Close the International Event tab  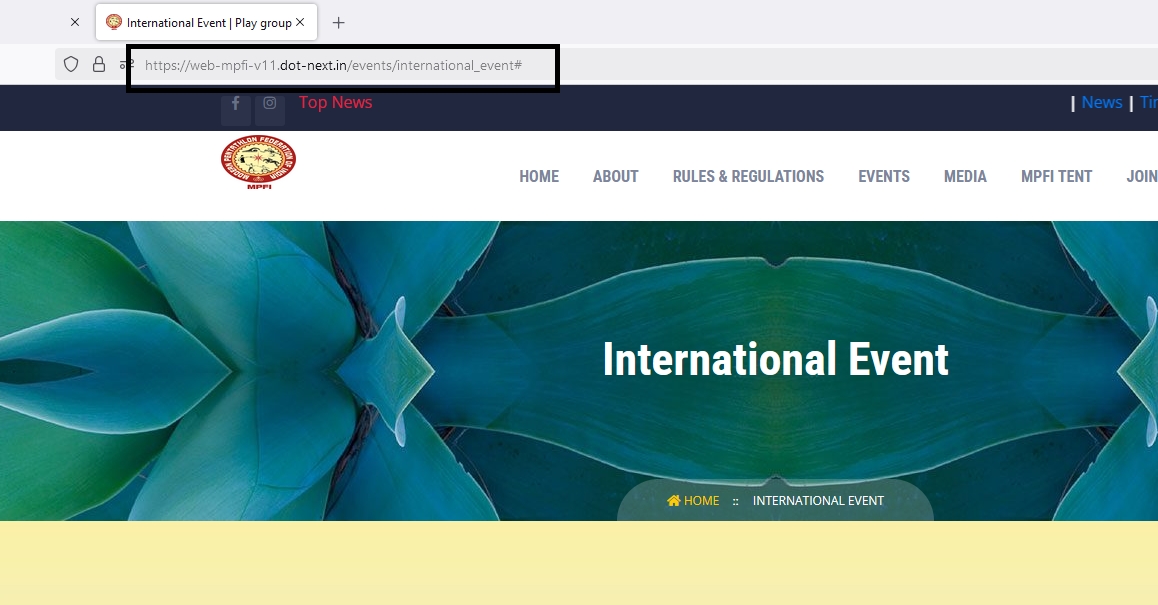click(x=300, y=22)
